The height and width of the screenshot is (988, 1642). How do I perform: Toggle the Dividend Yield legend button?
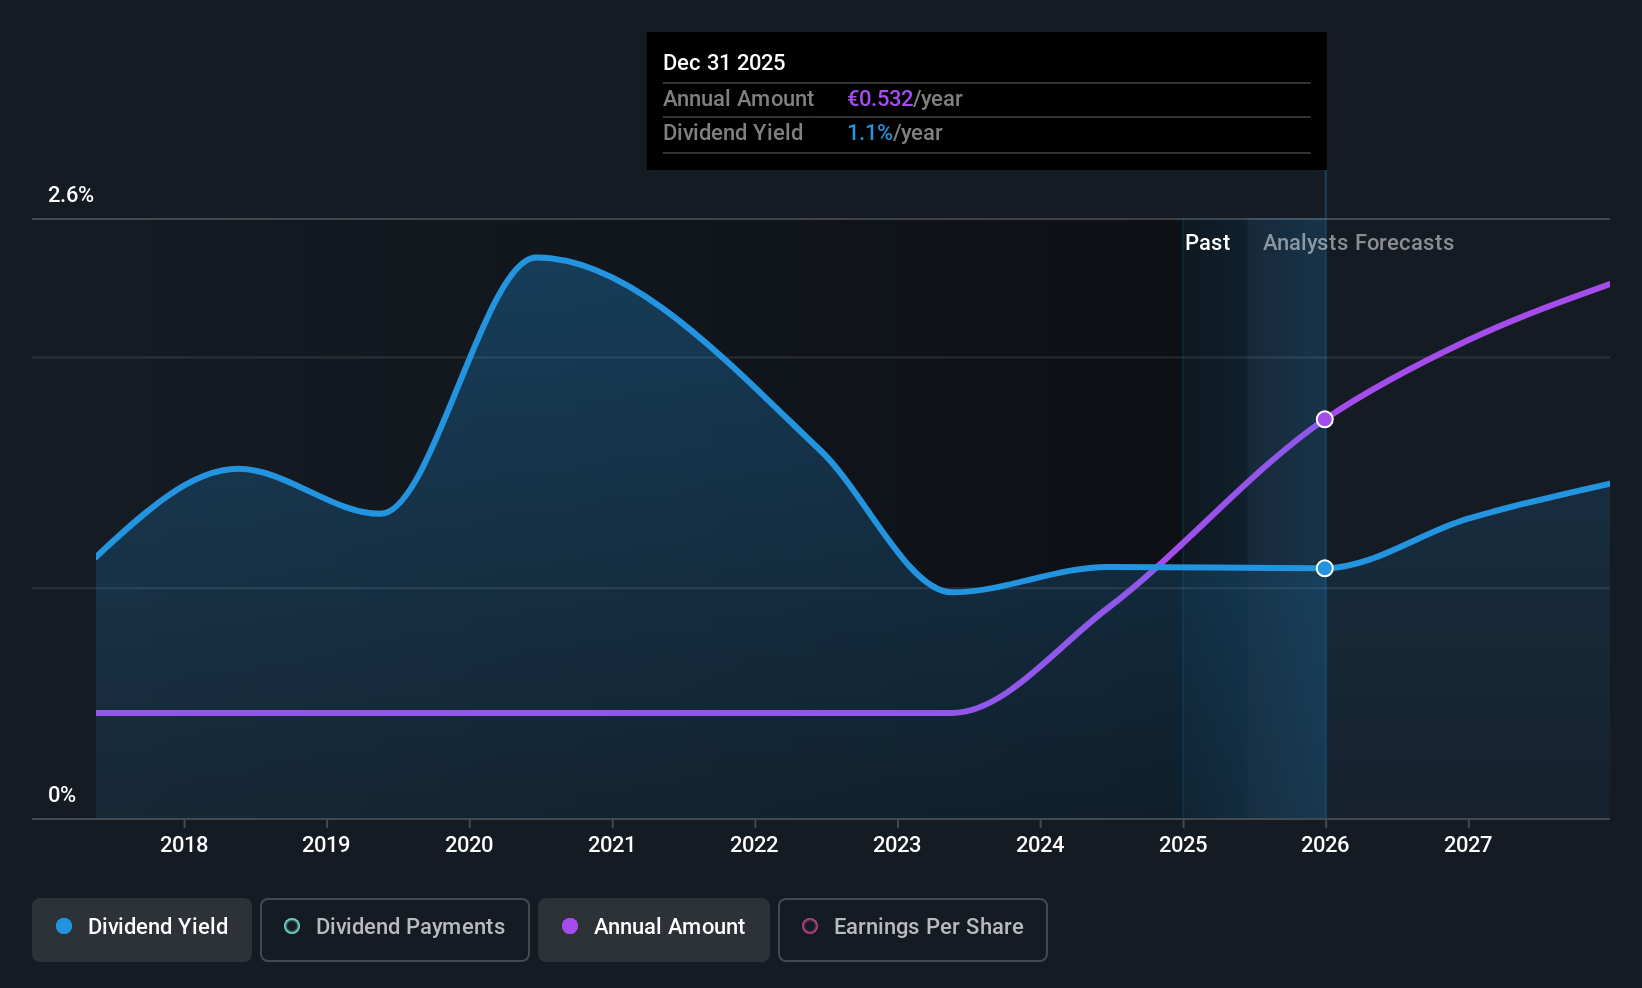[x=142, y=929]
